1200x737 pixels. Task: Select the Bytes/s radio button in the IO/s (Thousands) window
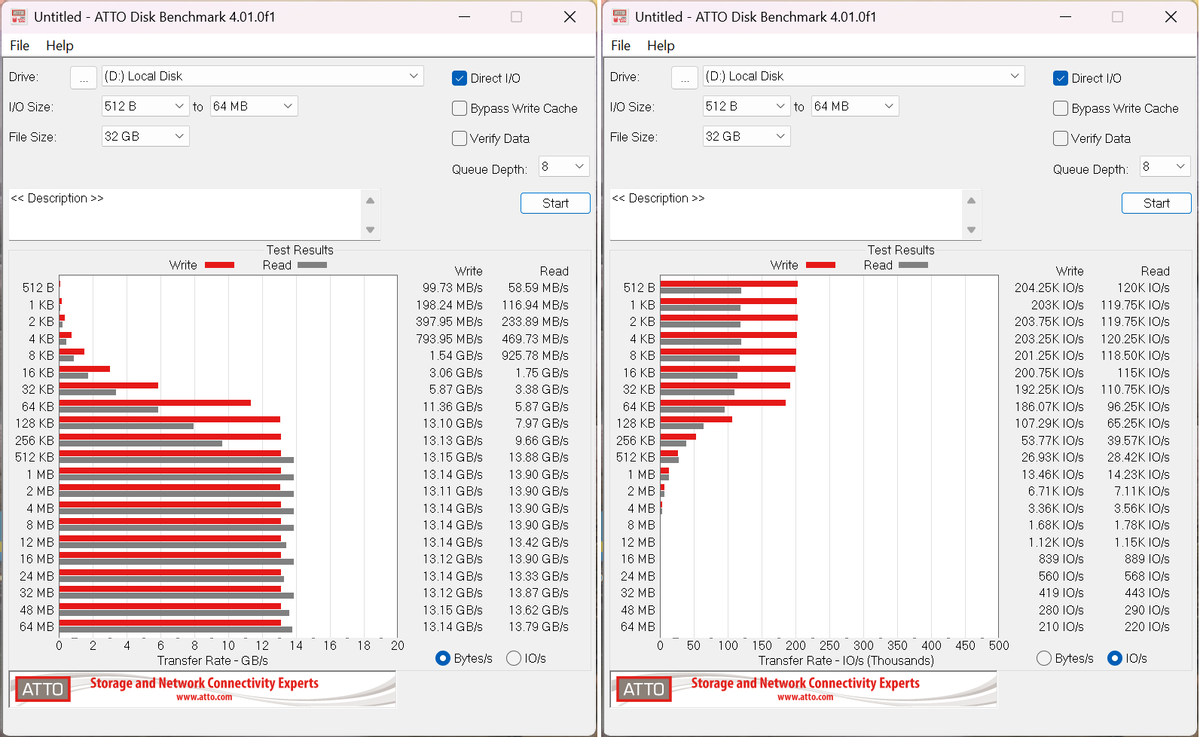tap(1044, 658)
